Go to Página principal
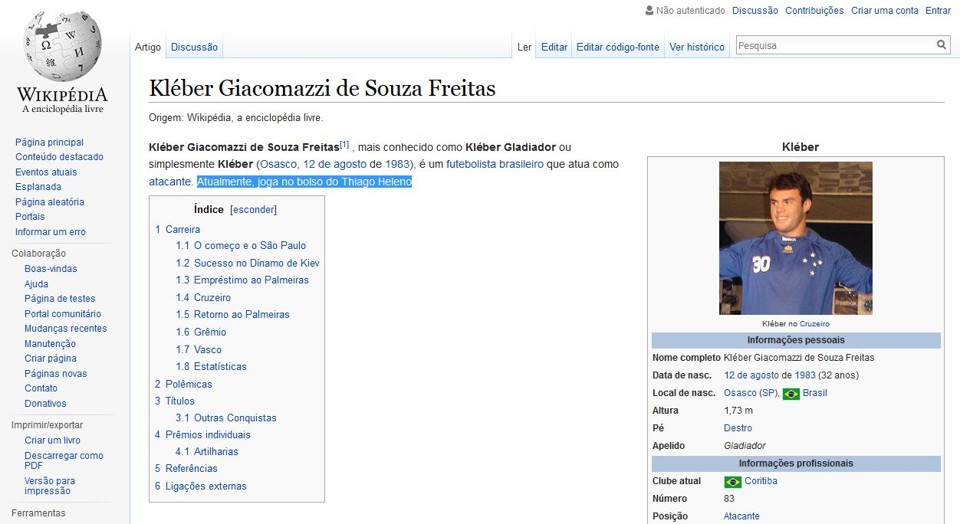The width and height of the screenshot is (960, 524). 50,142
